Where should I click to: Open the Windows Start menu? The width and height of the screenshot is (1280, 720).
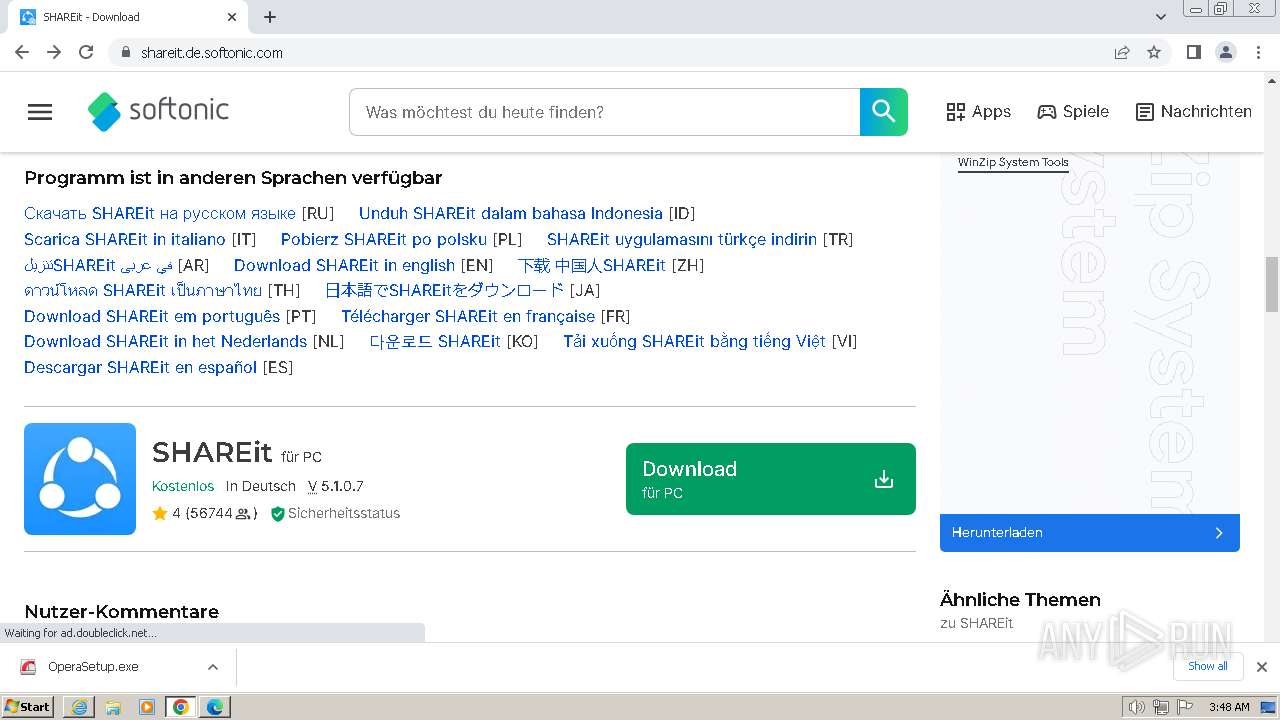click(x=27, y=707)
